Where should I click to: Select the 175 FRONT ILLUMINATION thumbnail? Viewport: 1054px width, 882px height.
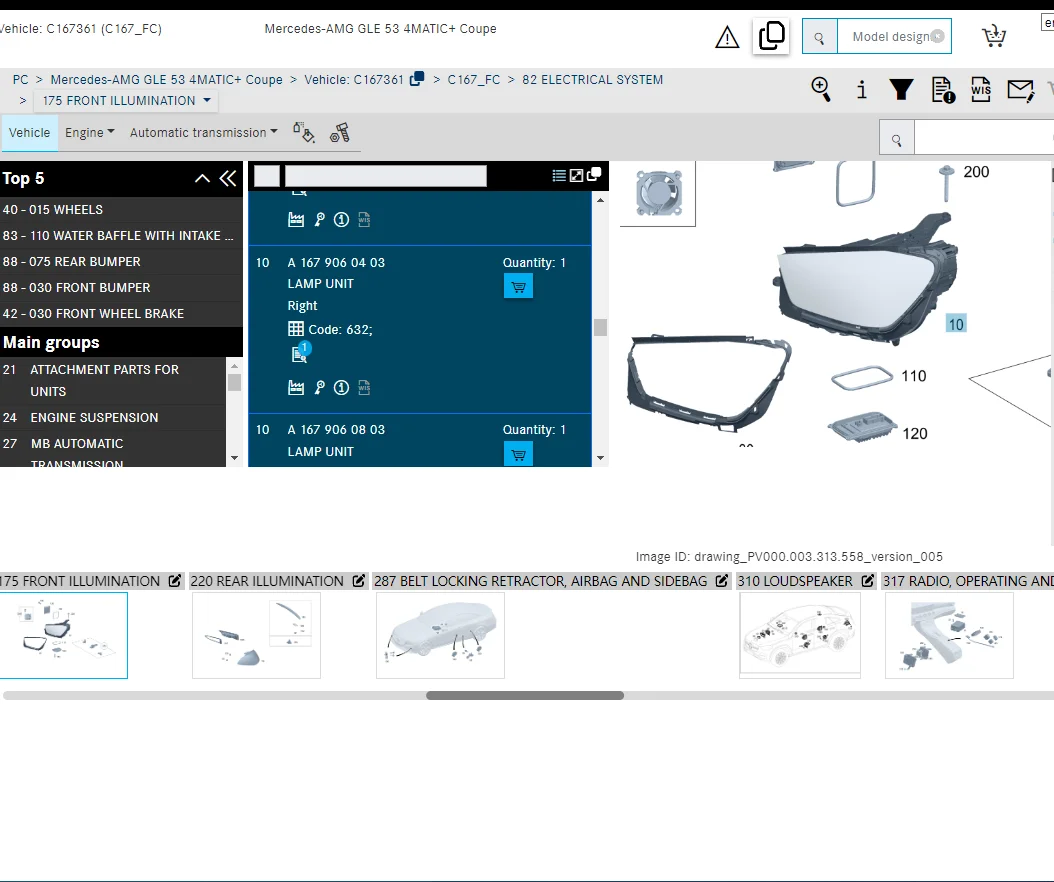[x=64, y=635]
